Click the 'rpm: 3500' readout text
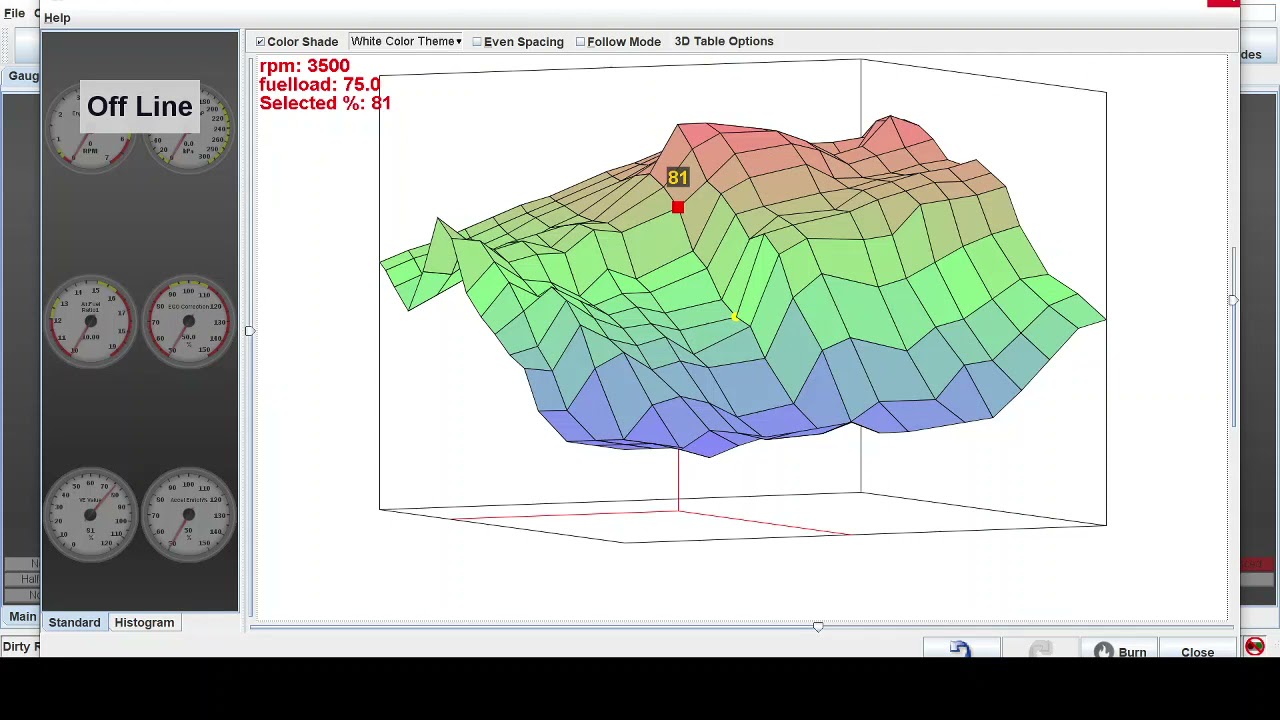The width and height of the screenshot is (1280, 720). tap(304, 66)
